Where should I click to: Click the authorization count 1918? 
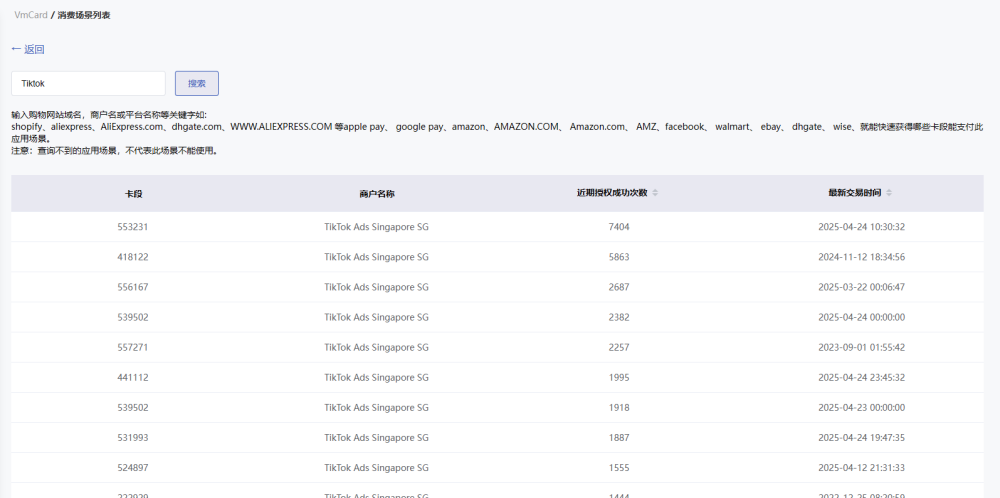(619, 407)
